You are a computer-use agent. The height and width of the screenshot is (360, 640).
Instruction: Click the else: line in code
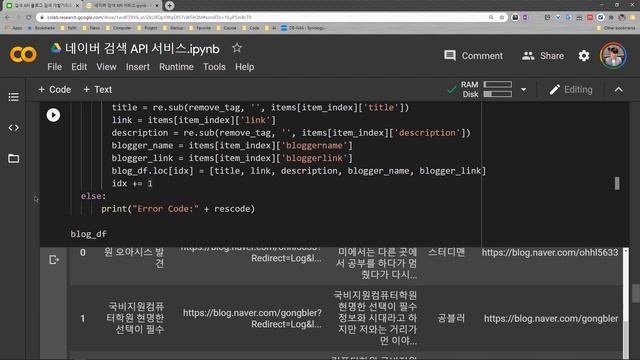(93, 196)
